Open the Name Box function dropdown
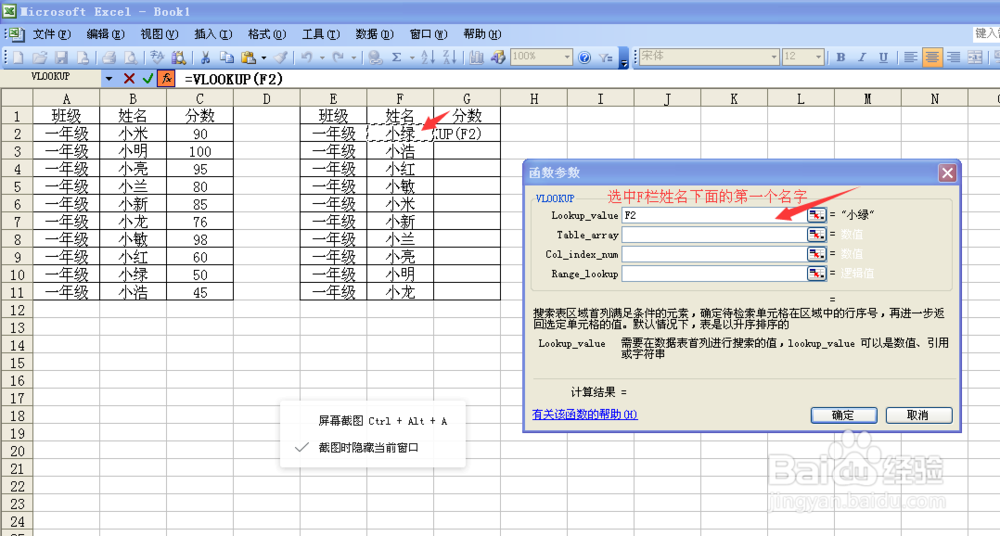This screenshot has height=536, width=1000. click(108, 78)
